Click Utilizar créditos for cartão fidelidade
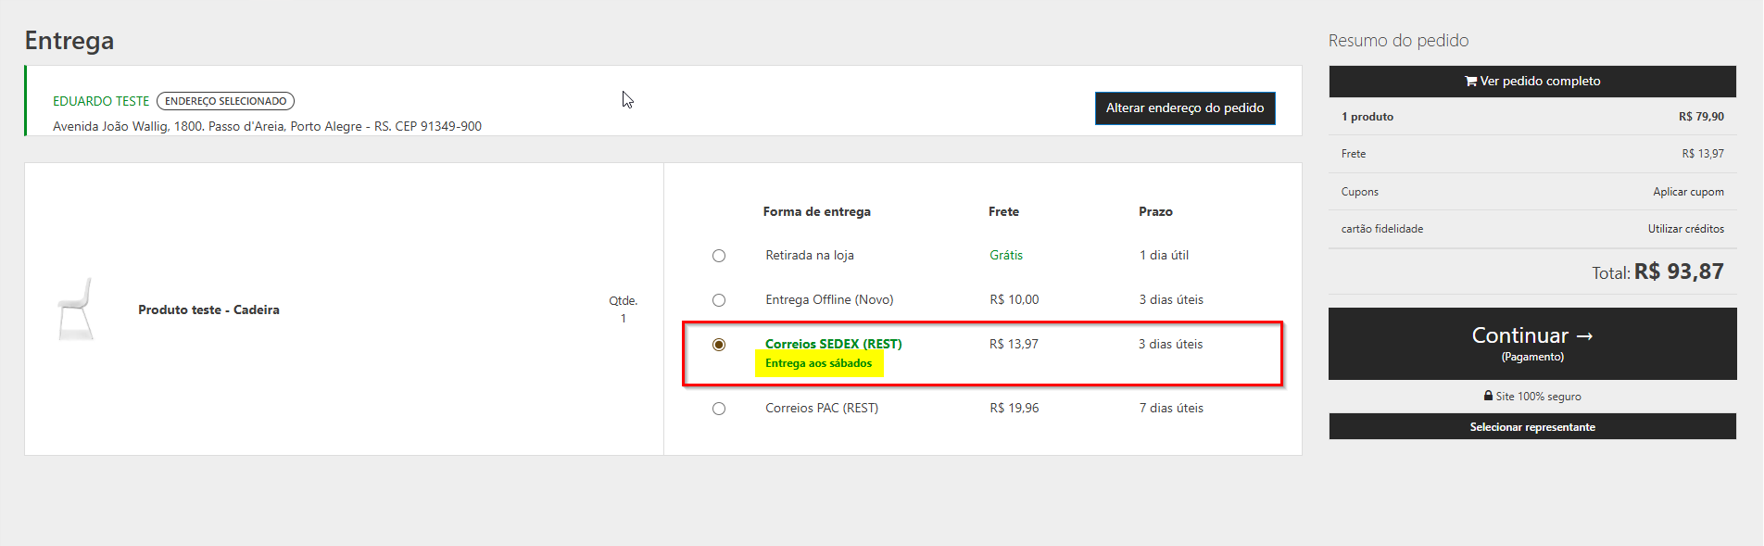This screenshot has height=546, width=1764. click(1685, 229)
